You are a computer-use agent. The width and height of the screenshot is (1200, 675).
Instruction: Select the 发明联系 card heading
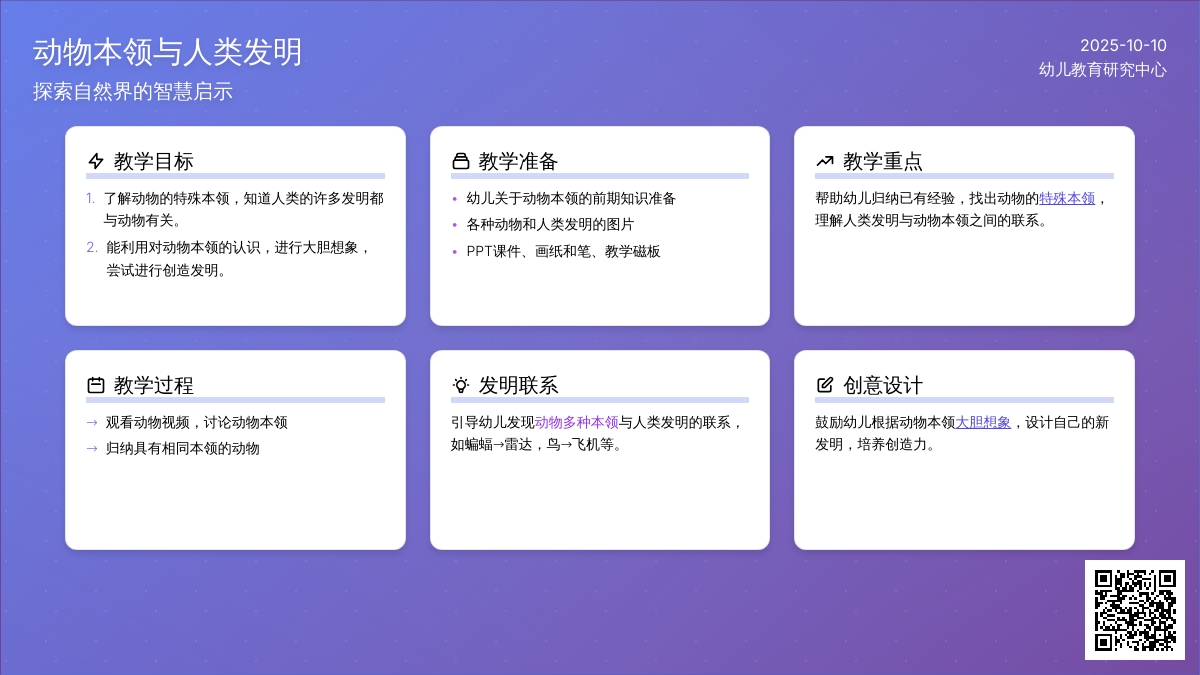click(x=518, y=385)
